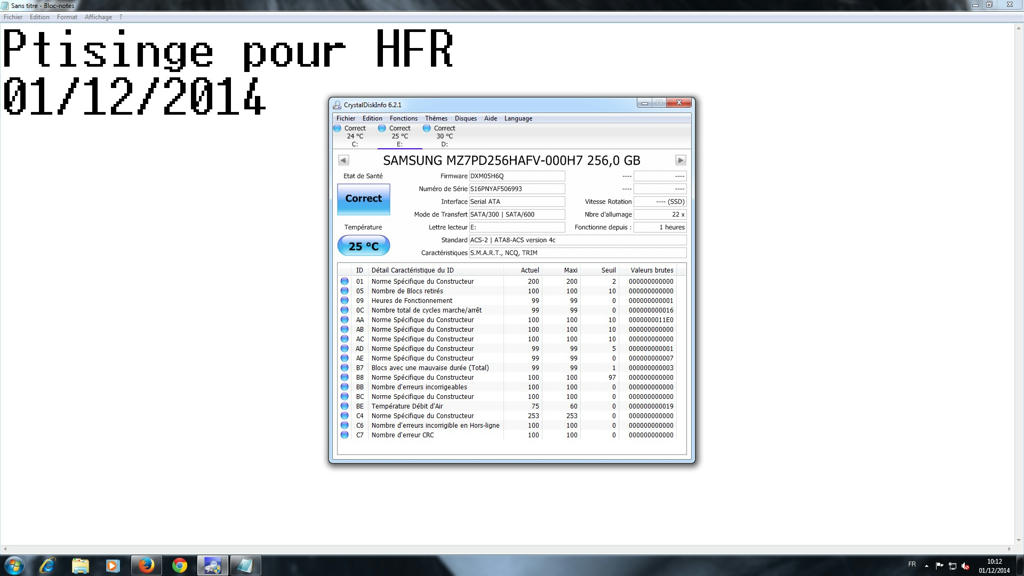Viewport: 1024px width, 576px height.
Task: Click the status icon of attribute C7
Action: coord(345,435)
